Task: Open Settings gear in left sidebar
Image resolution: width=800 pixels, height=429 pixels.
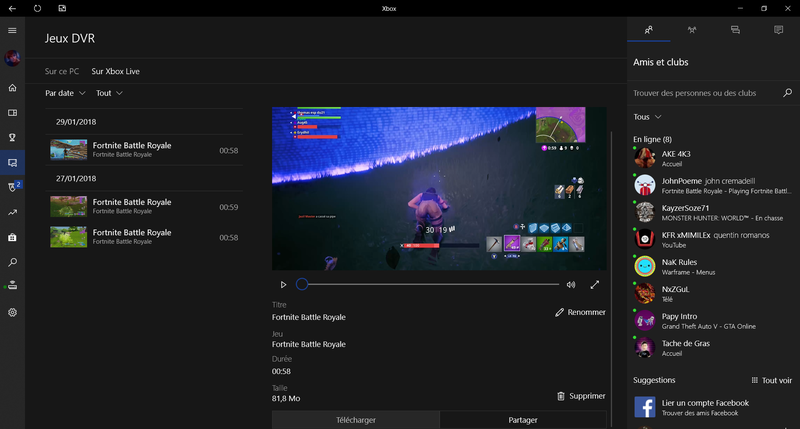Action: click(12, 312)
